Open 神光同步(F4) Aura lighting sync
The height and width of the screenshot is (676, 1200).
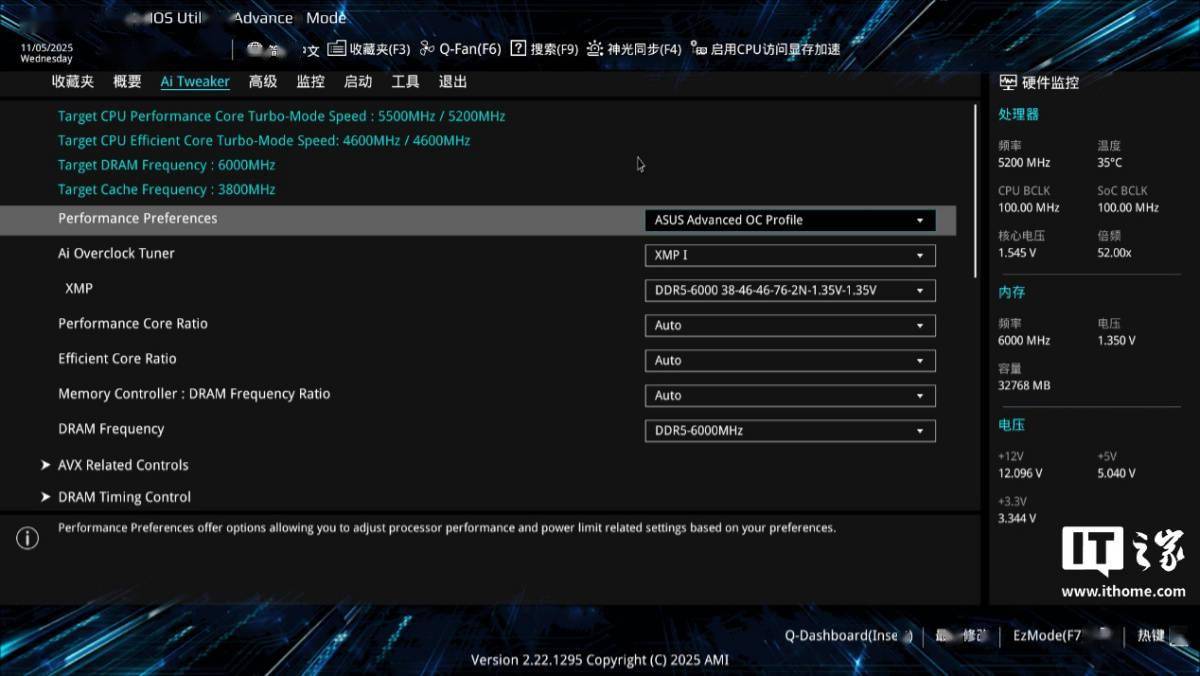click(634, 49)
